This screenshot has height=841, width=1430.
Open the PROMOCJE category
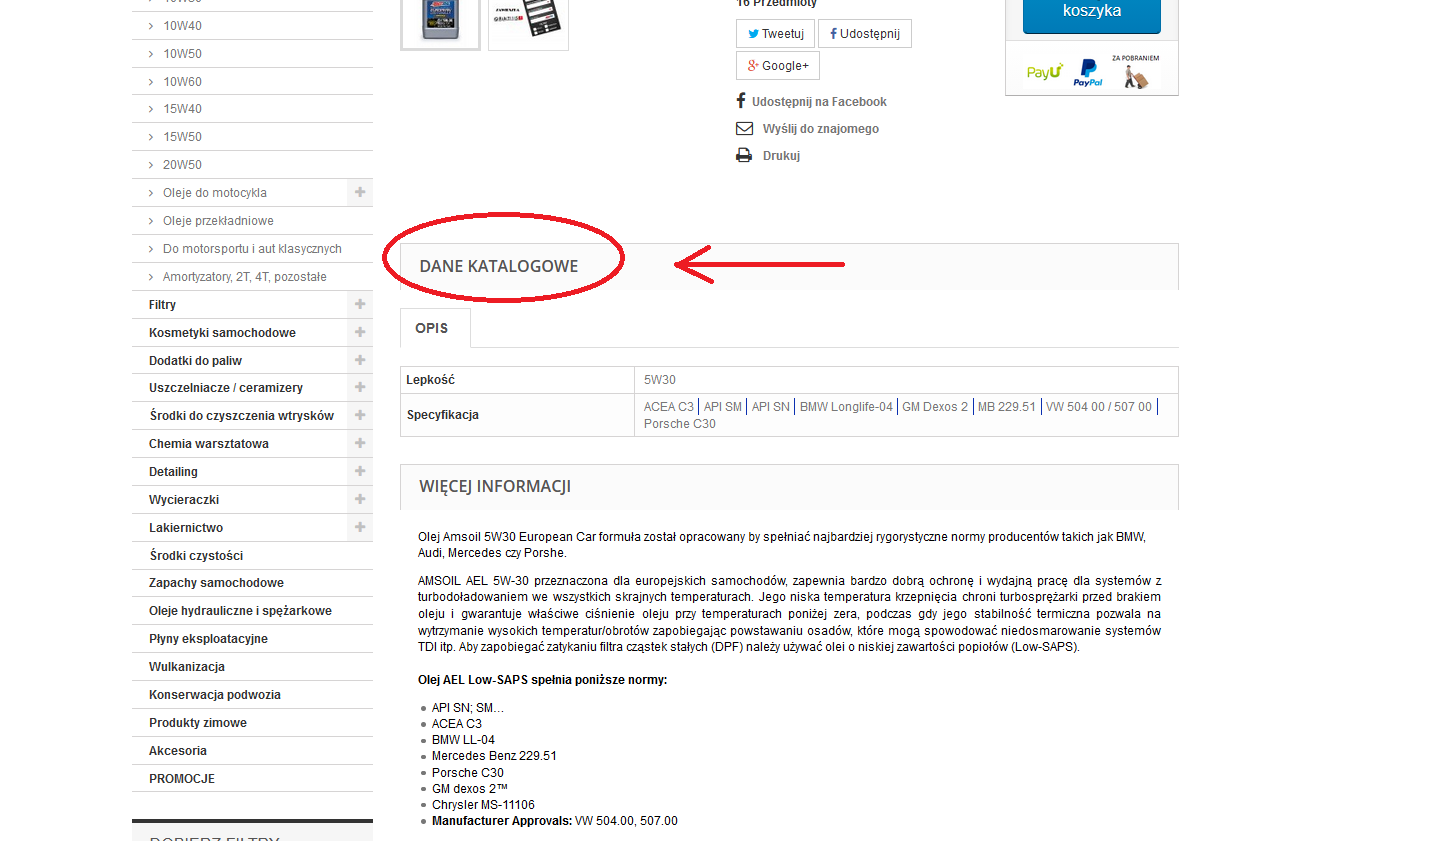(182, 779)
